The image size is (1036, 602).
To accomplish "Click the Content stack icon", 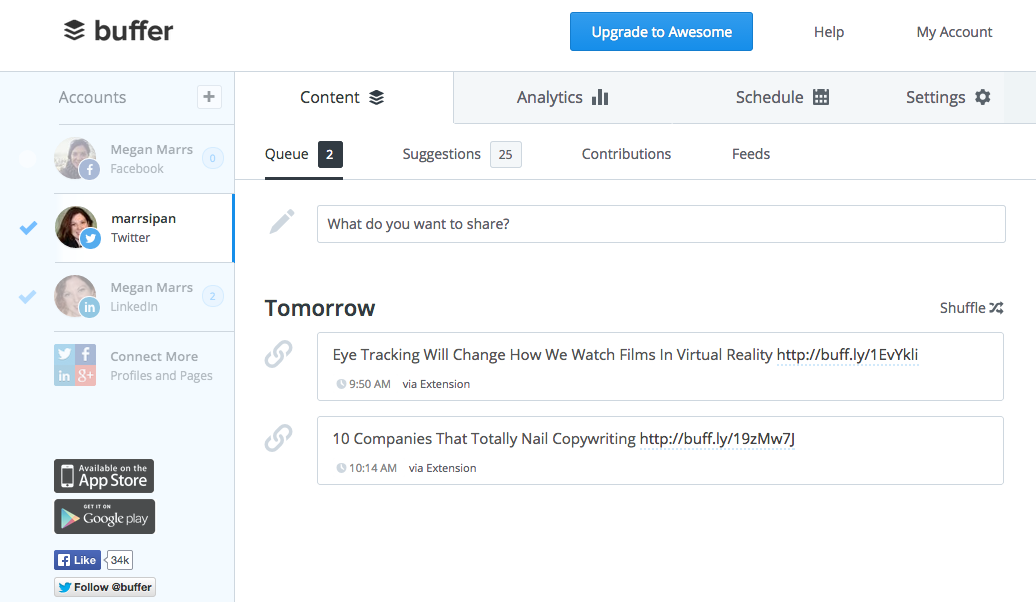I will click(x=376, y=98).
